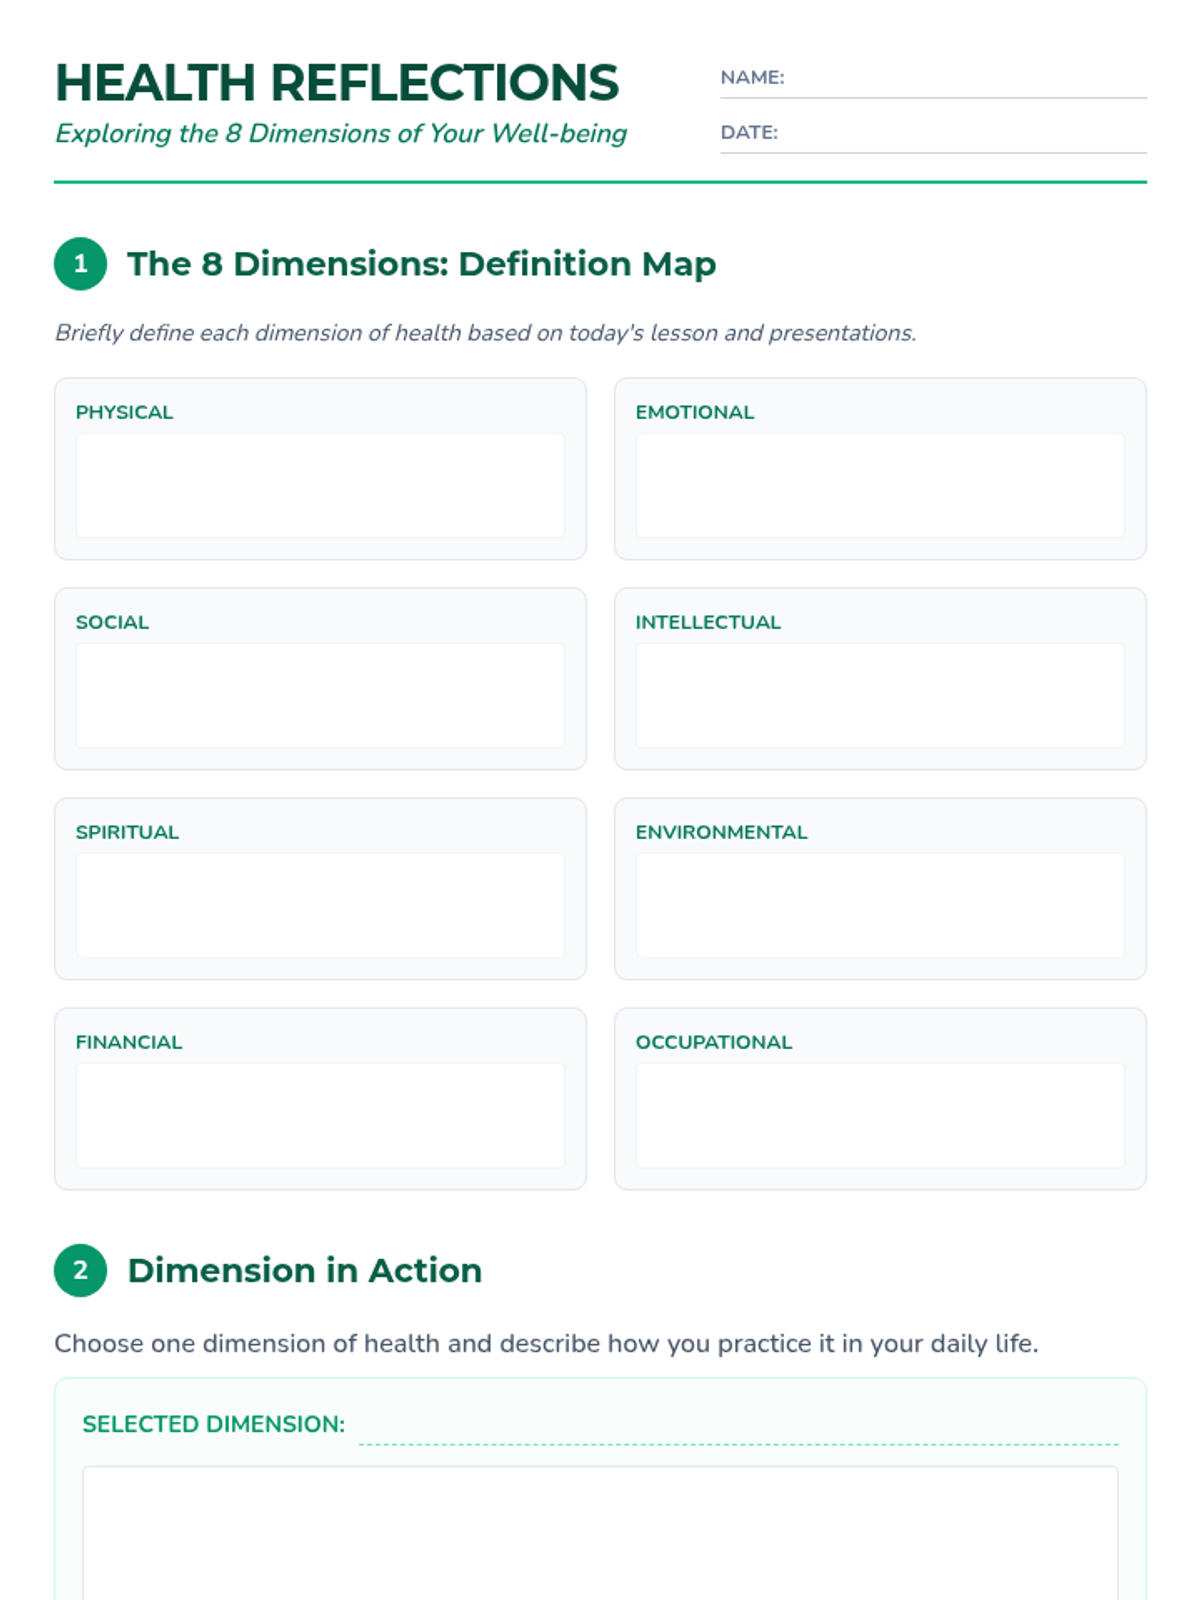Click the green number 1 section badge
1200x1600 pixels.
(80, 264)
